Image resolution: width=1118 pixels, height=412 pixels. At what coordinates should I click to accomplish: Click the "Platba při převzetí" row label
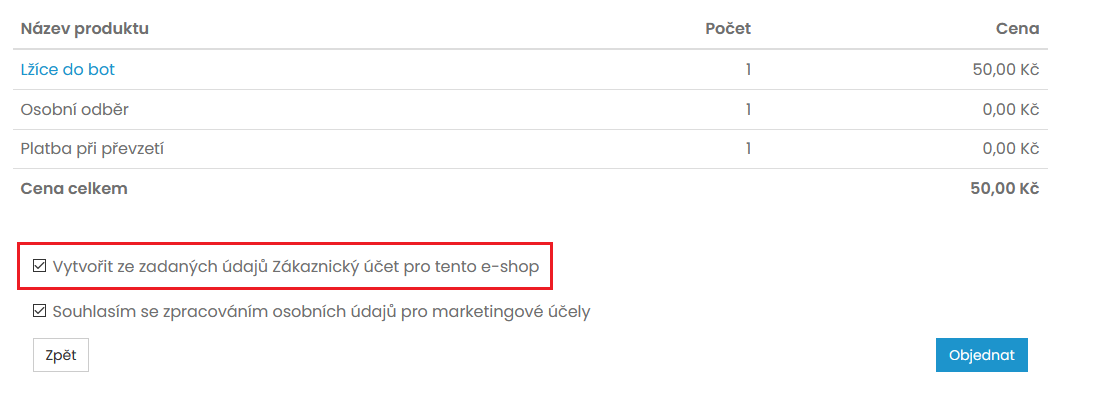pos(92,149)
